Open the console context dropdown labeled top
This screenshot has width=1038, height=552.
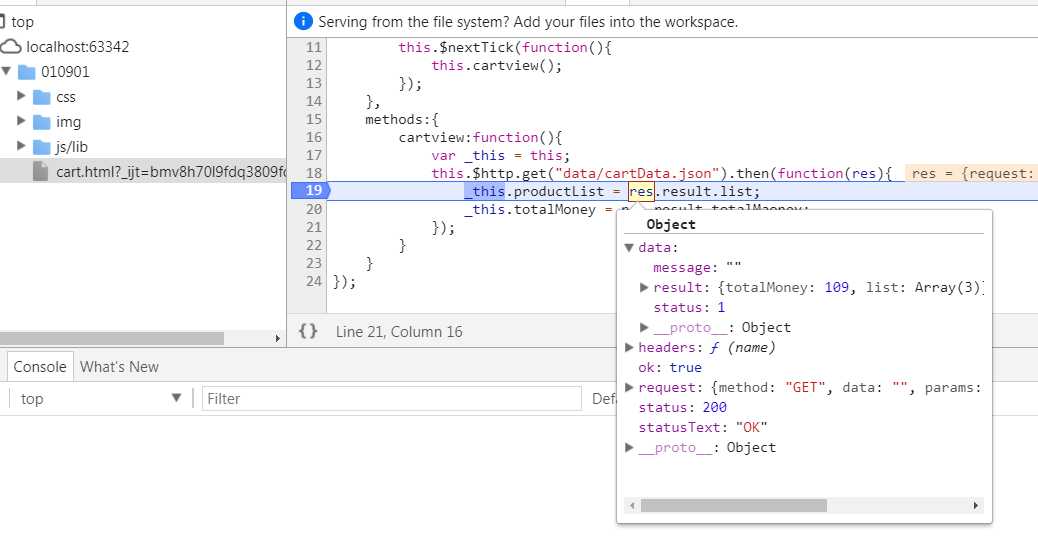click(x=101, y=398)
